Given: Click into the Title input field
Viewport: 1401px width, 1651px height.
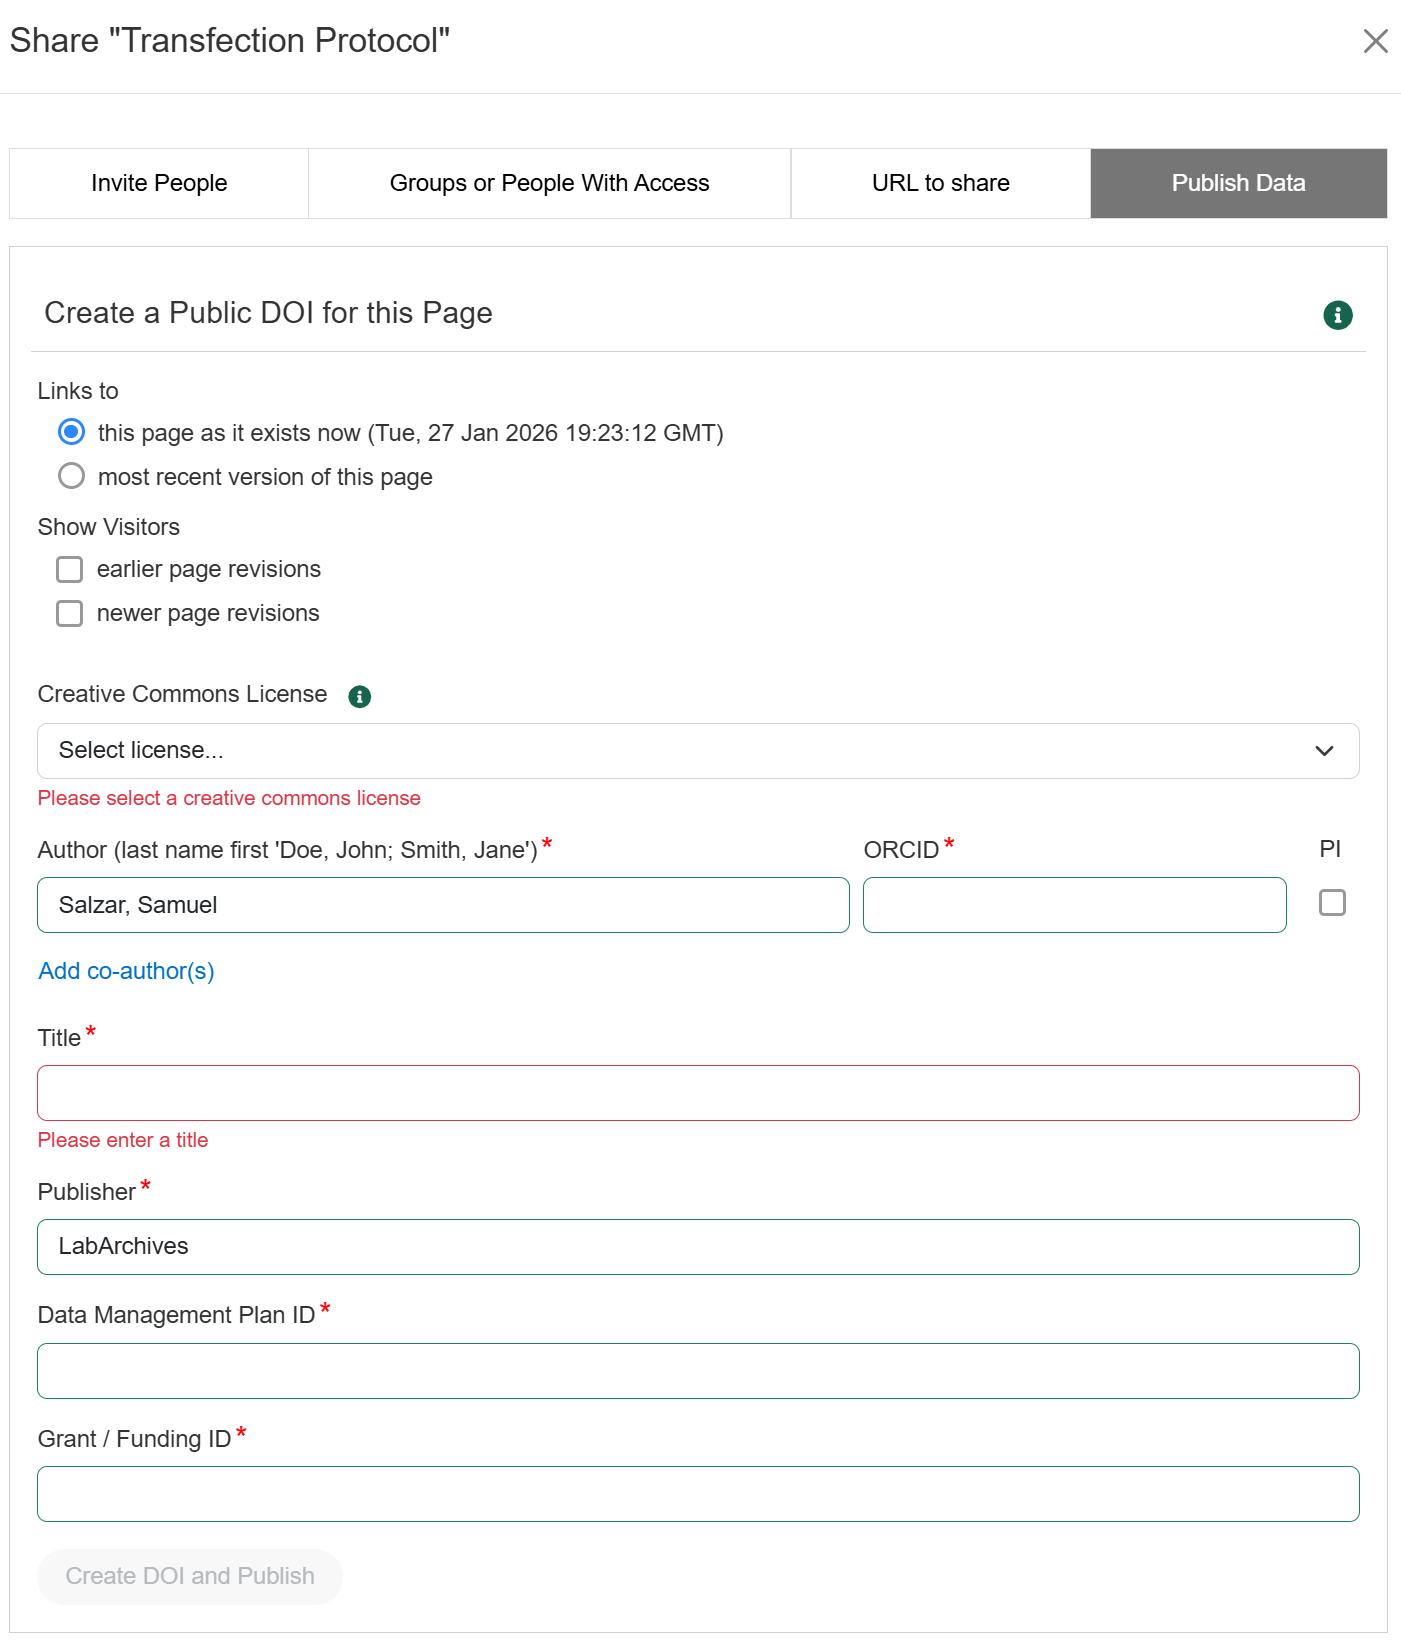Looking at the screenshot, I should [697, 1093].
